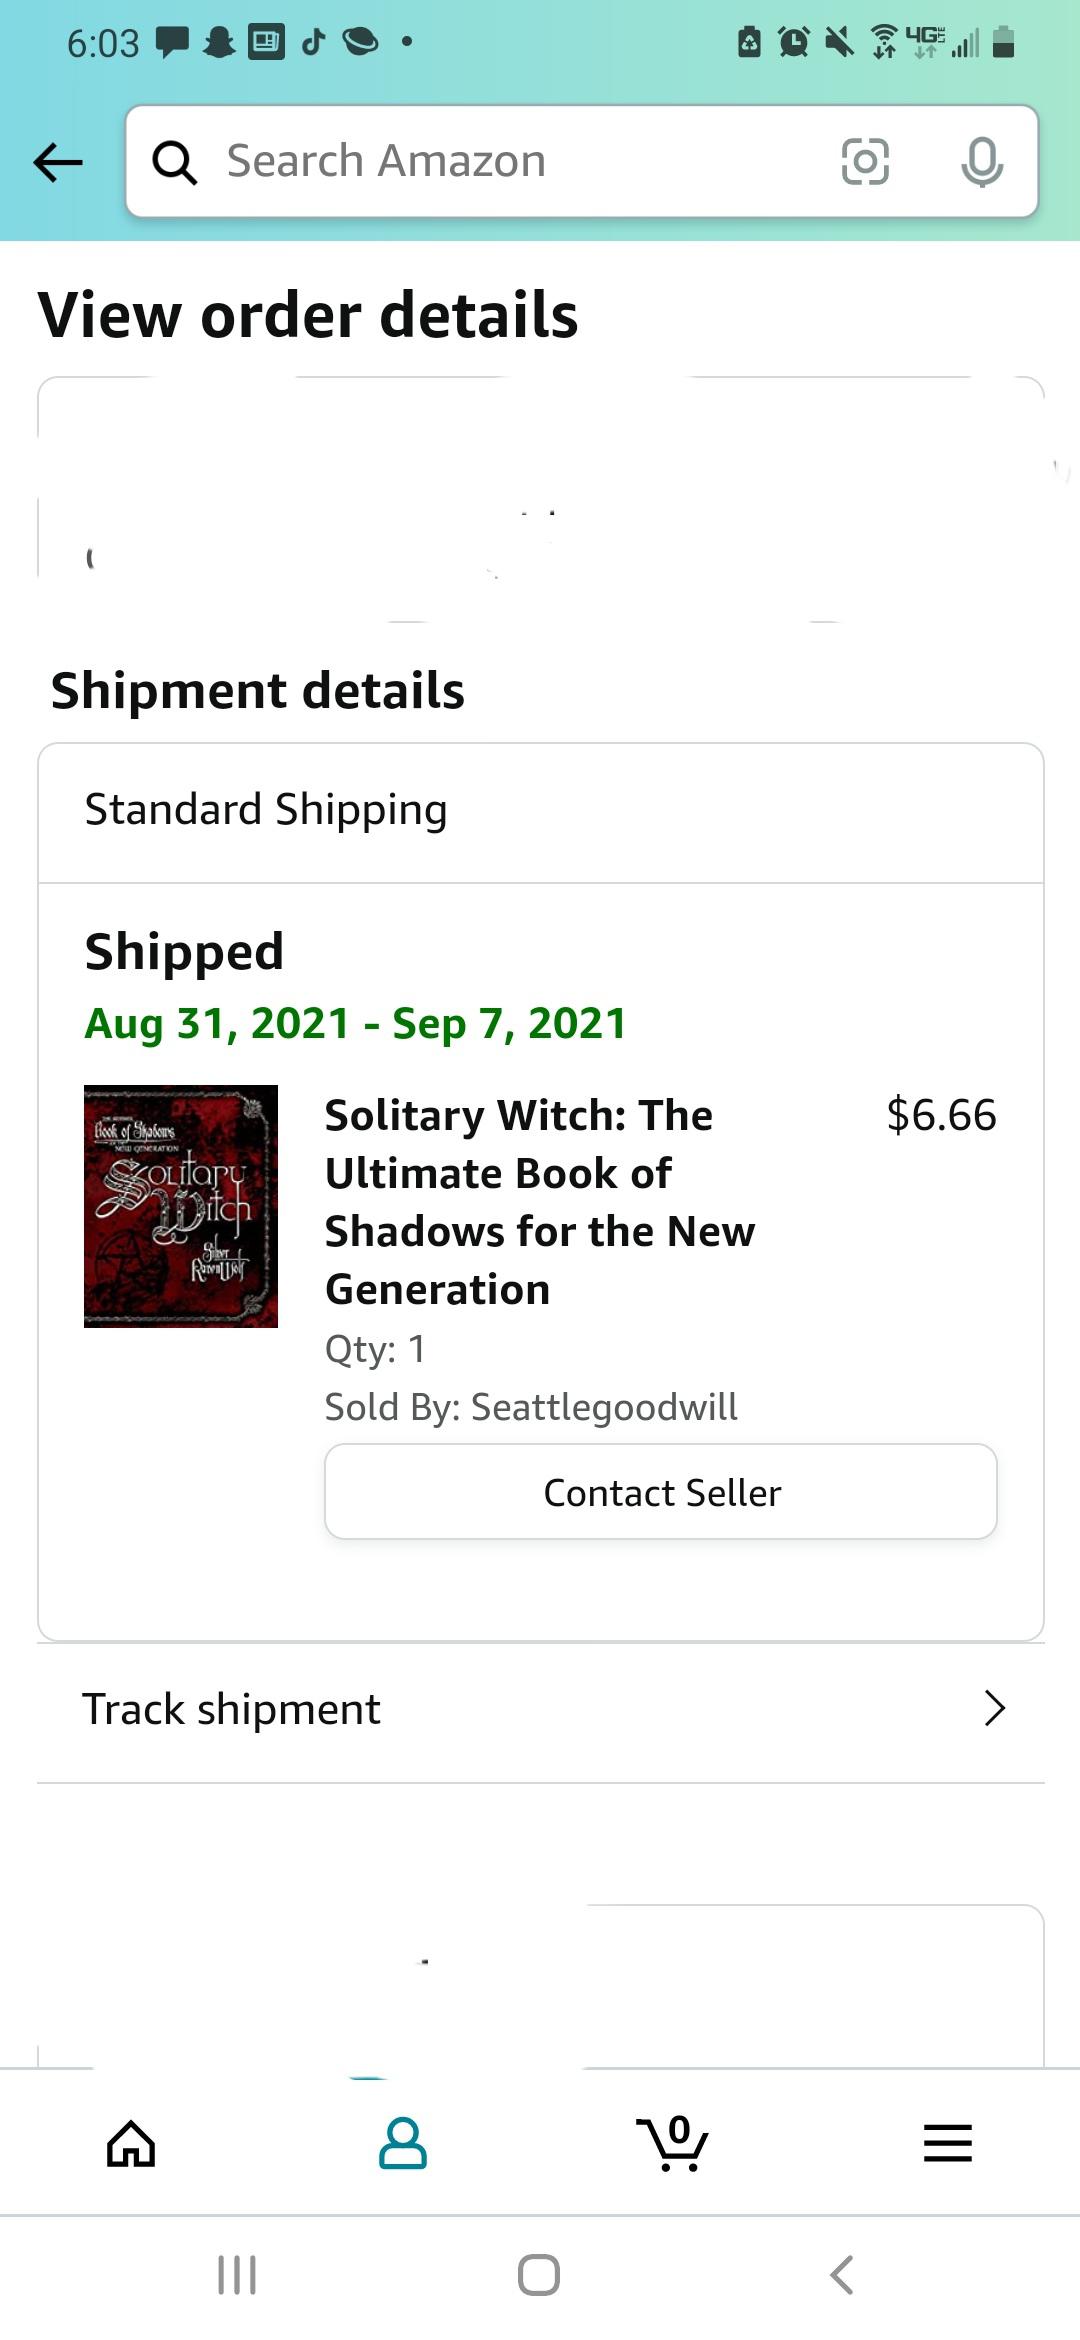Screen dimensions: 1080x2340
Task: Open the hamburger menu
Action: (947, 2143)
